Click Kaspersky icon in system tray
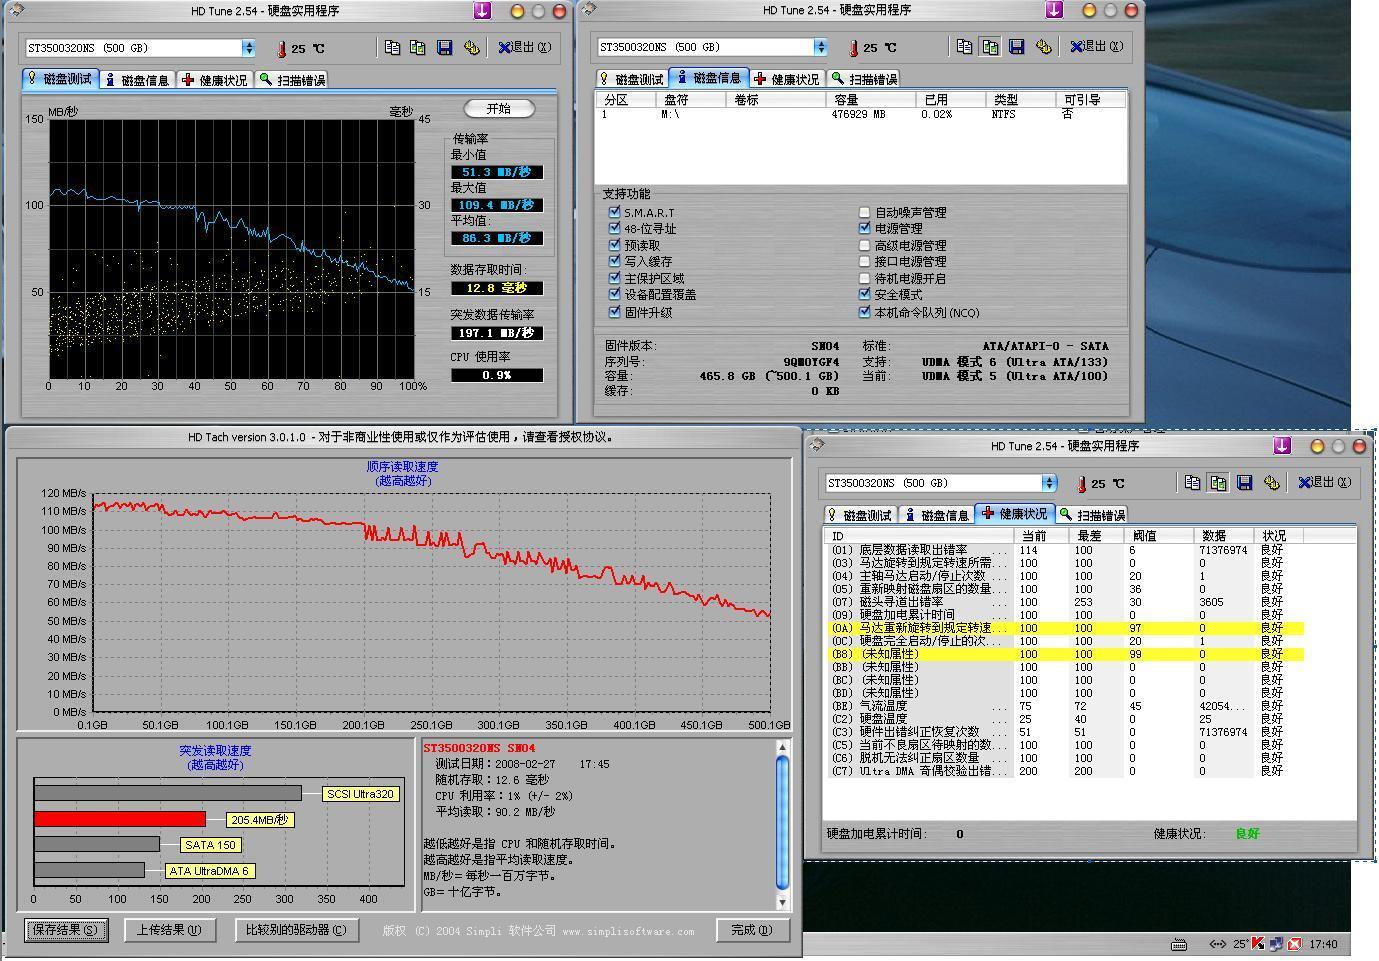Viewport: 1379px width, 961px height. [1257, 943]
